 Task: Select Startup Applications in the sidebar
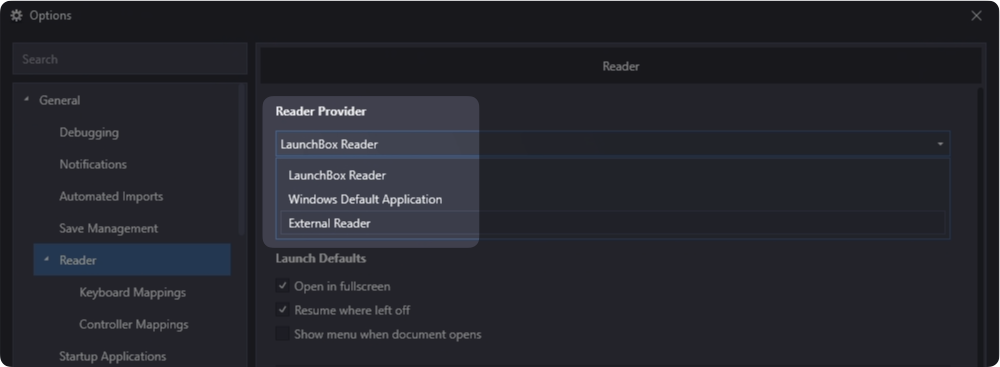coord(113,356)
